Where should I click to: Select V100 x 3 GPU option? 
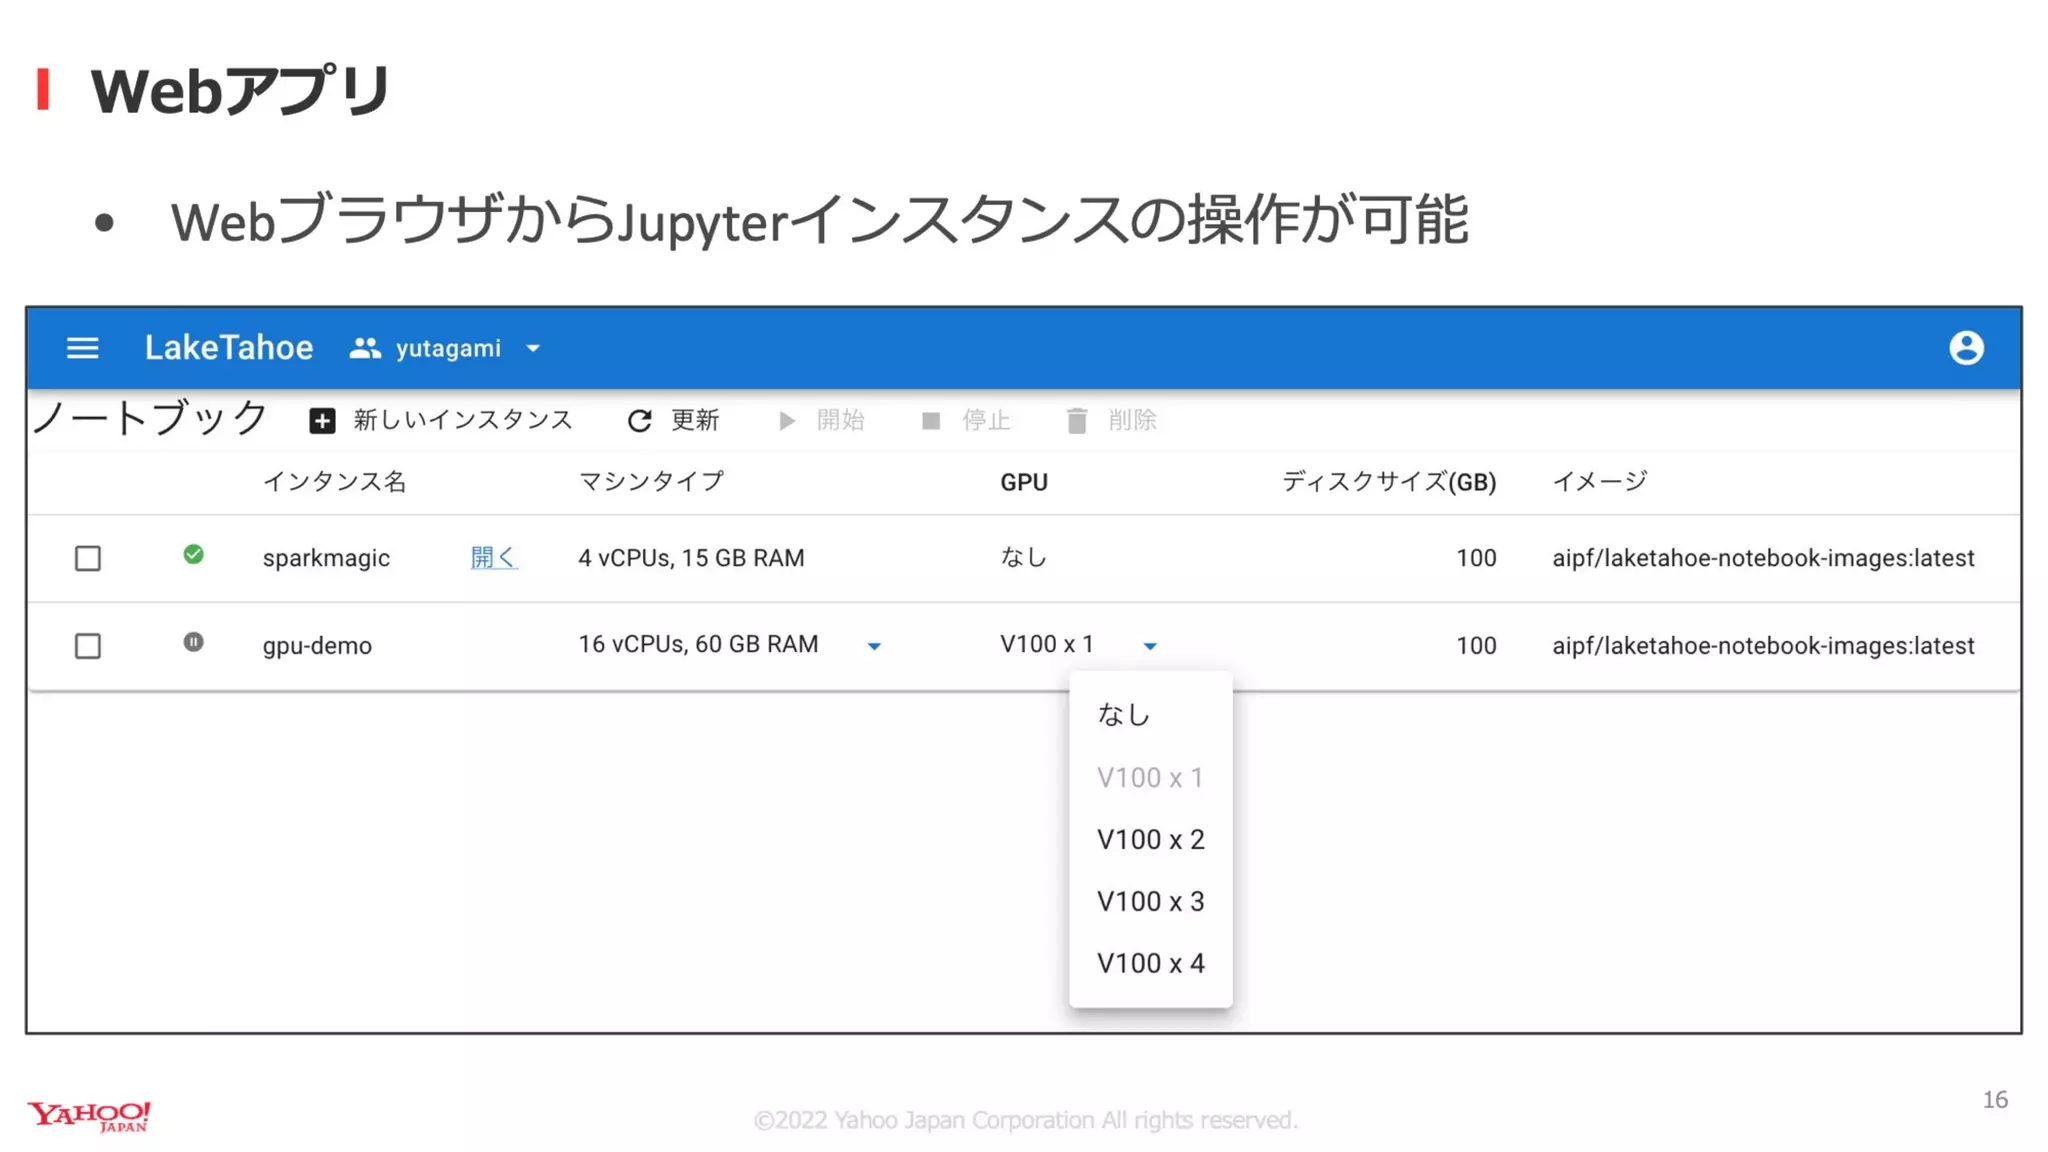point(1150,901)
